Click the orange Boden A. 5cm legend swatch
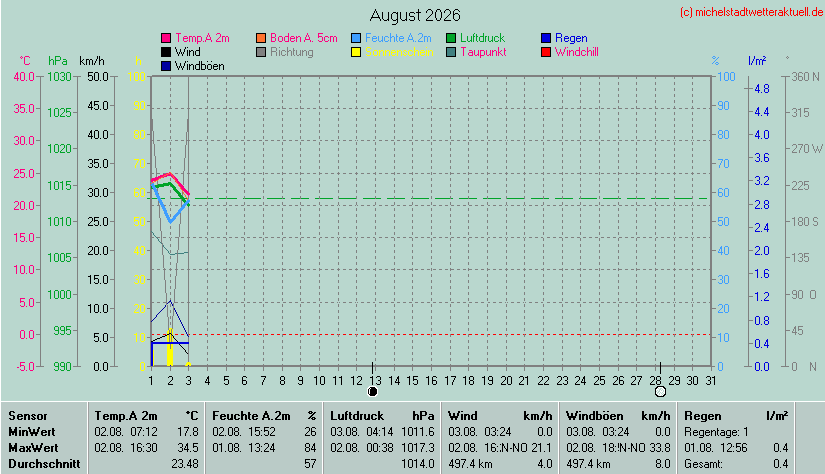This screenshot has width=825, height=474. click(x=261, y=38)
